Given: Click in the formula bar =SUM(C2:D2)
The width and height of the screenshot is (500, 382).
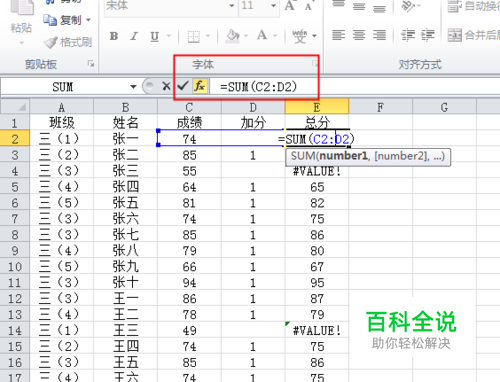Looking at the screenshot, I should click(355, 87).
